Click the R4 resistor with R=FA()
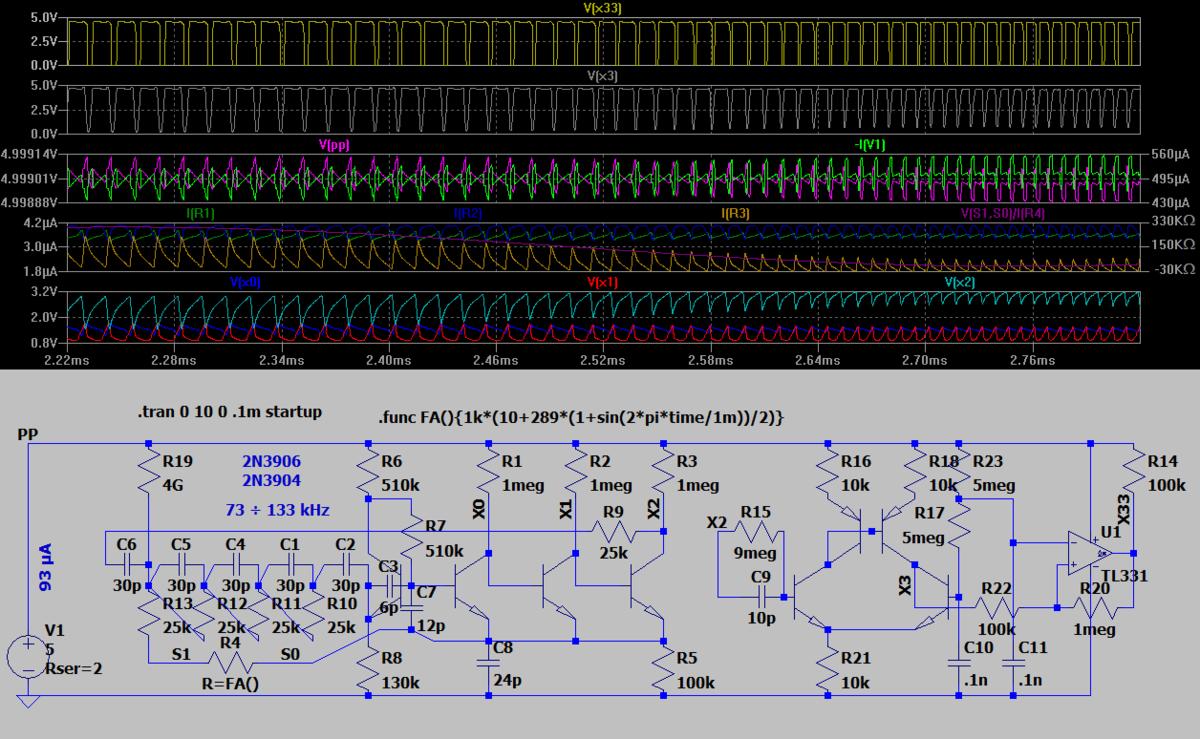The height and width of the screenshot is (739, 1200). pyautogui.click(x=230, y=662)
